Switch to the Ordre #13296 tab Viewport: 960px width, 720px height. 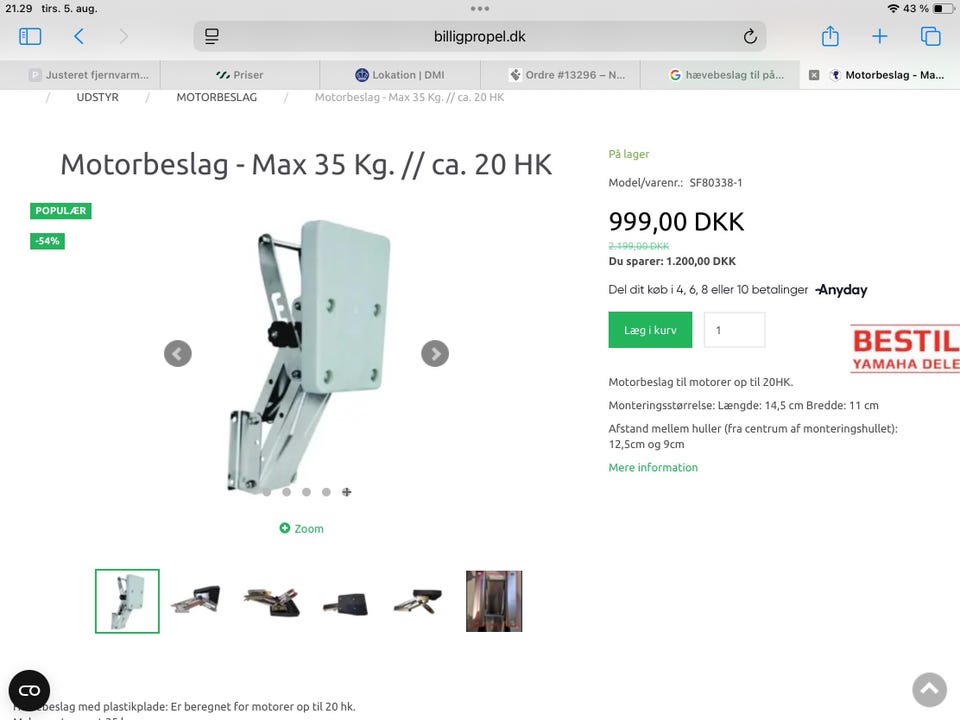click(x=567, y=75)
